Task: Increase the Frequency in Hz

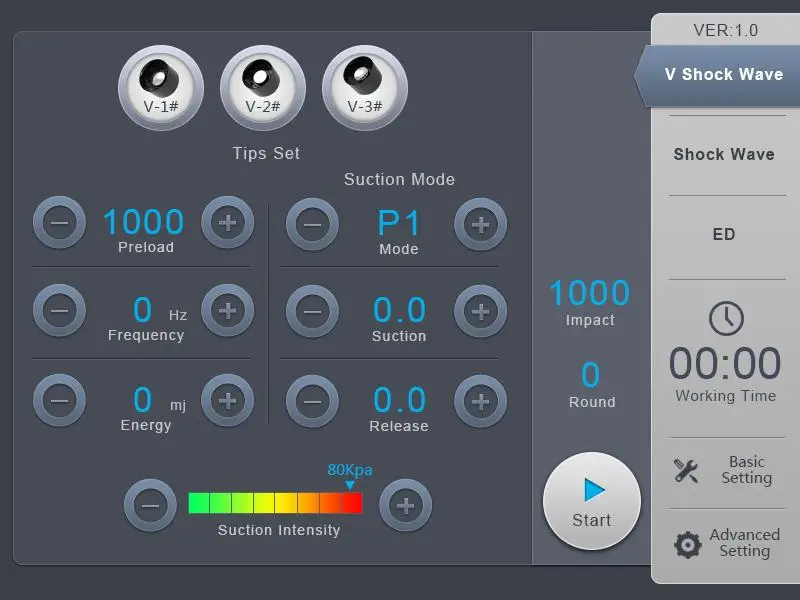Action: pos(228,310)
